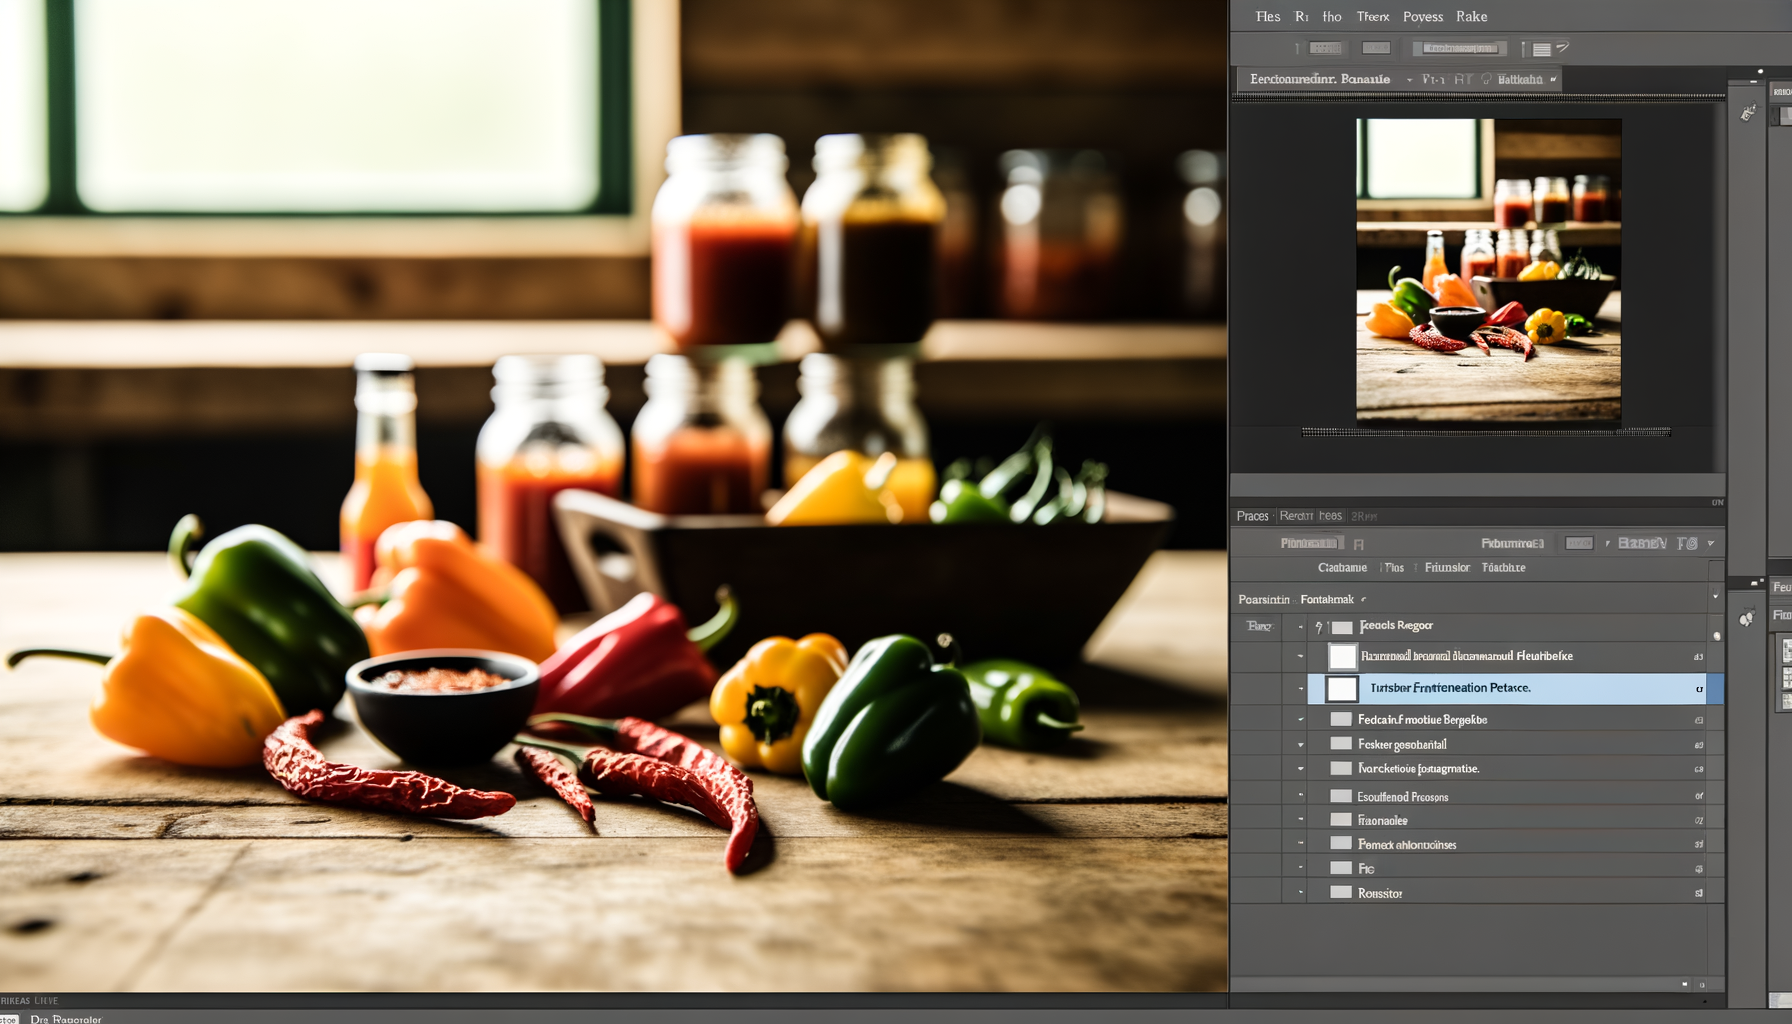Click the spiral icon beside BamsV
The width and height of the screenshot is (1792, 1024).
(1688, 544)
